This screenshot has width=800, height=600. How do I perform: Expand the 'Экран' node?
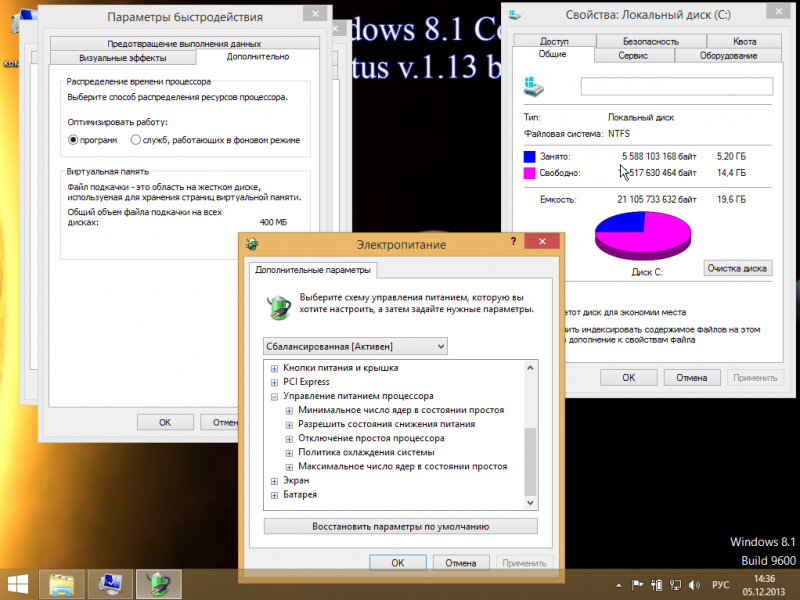[x=274, y=481]
